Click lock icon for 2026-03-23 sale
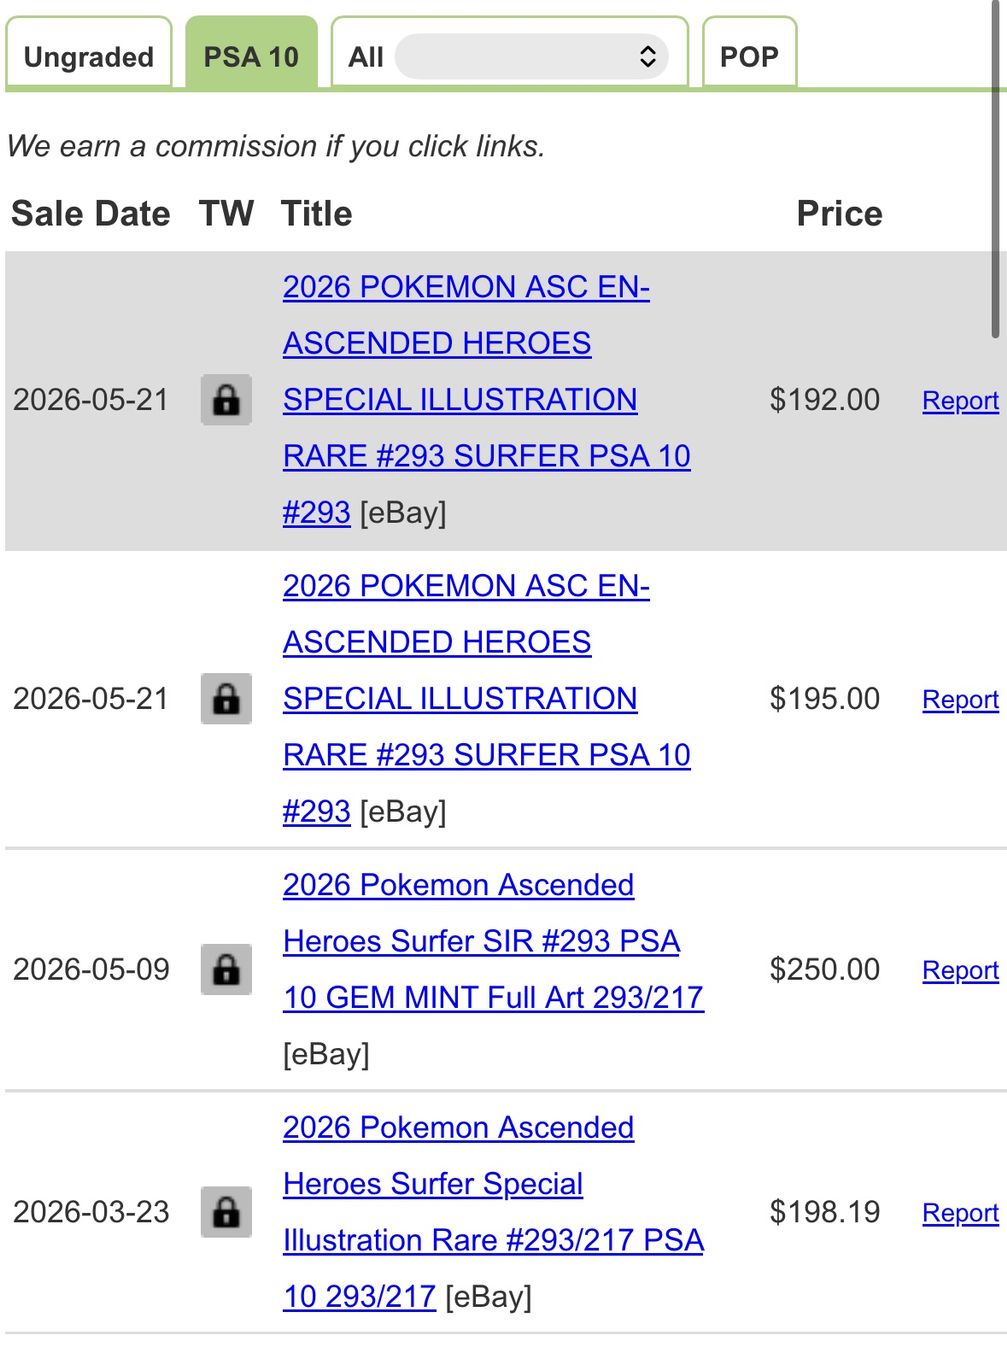This screenshot has width=1007, height=1350. [x=226, y=1212]
